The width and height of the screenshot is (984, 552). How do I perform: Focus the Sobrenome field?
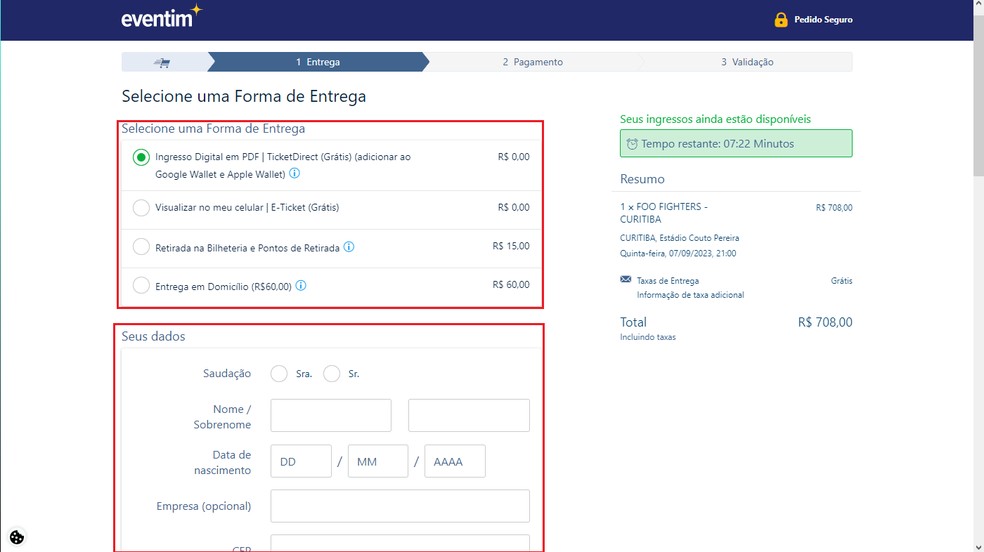point(469,415)
